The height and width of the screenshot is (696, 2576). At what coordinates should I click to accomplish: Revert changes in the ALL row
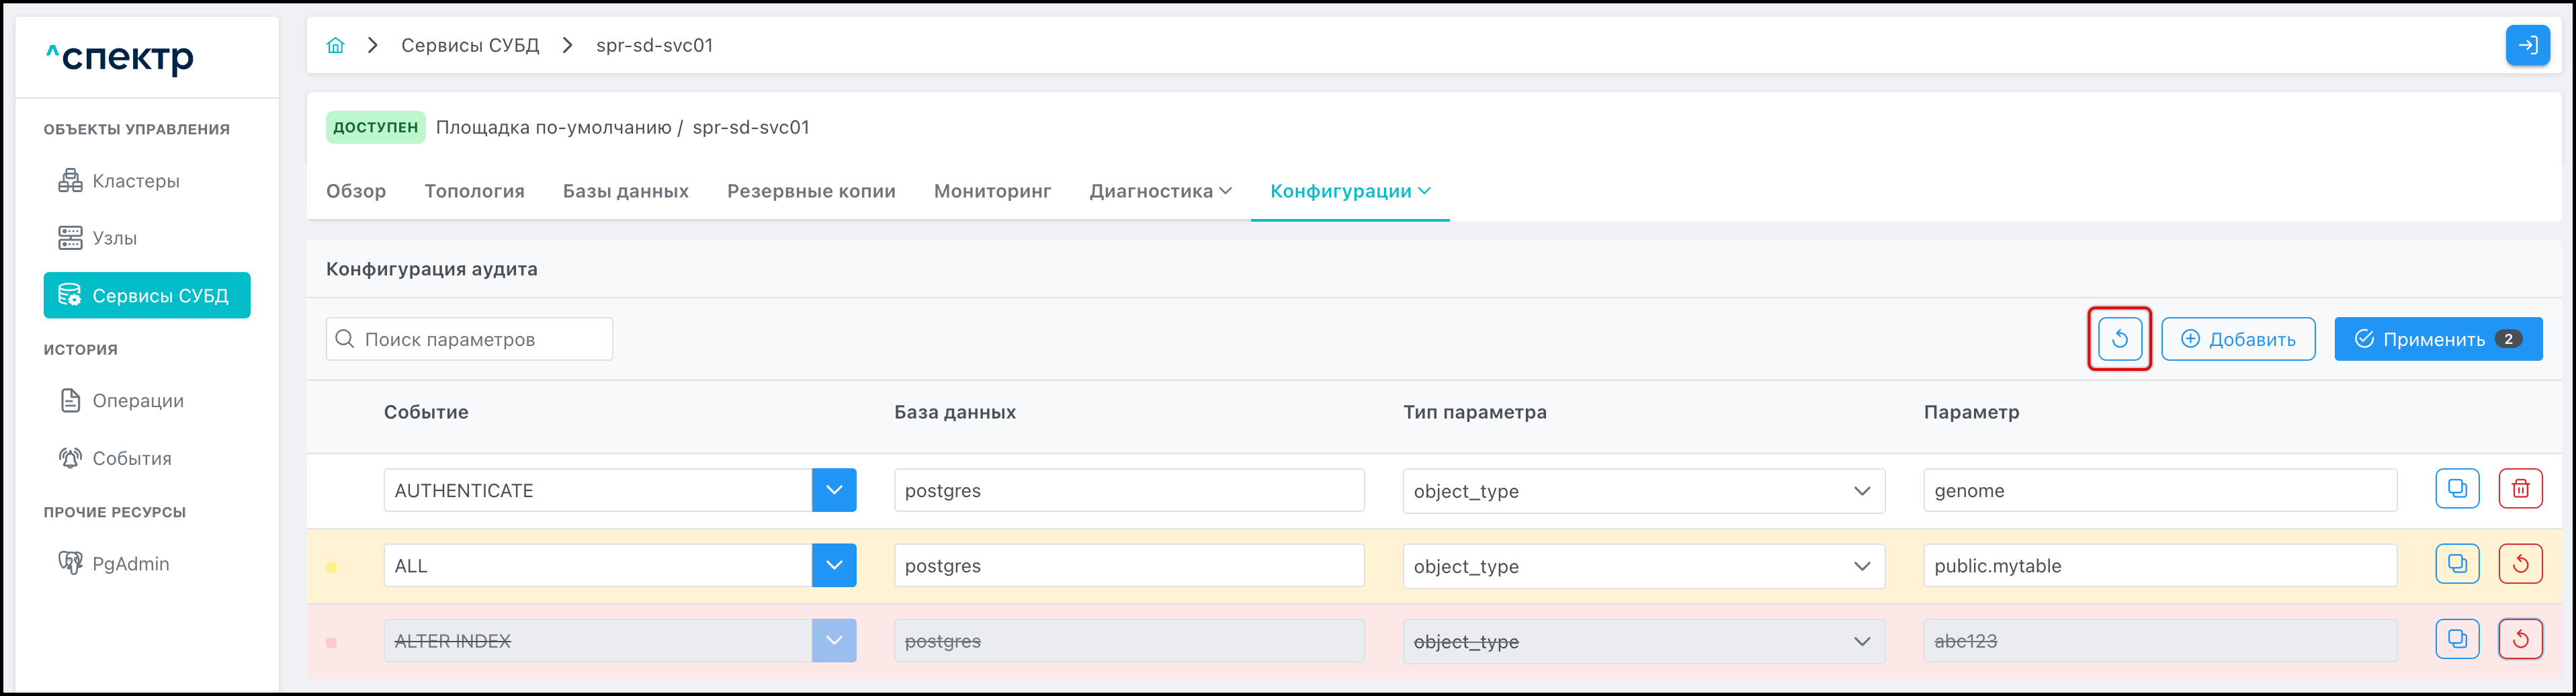point(2519,564)
